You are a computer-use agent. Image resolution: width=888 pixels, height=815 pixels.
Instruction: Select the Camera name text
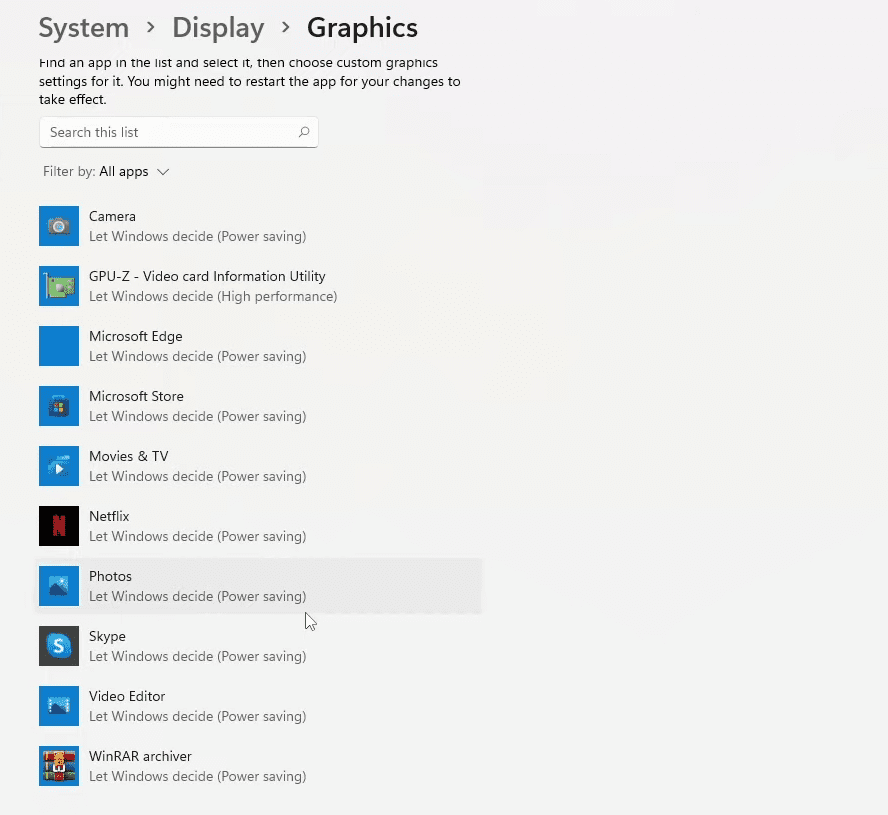112,216
